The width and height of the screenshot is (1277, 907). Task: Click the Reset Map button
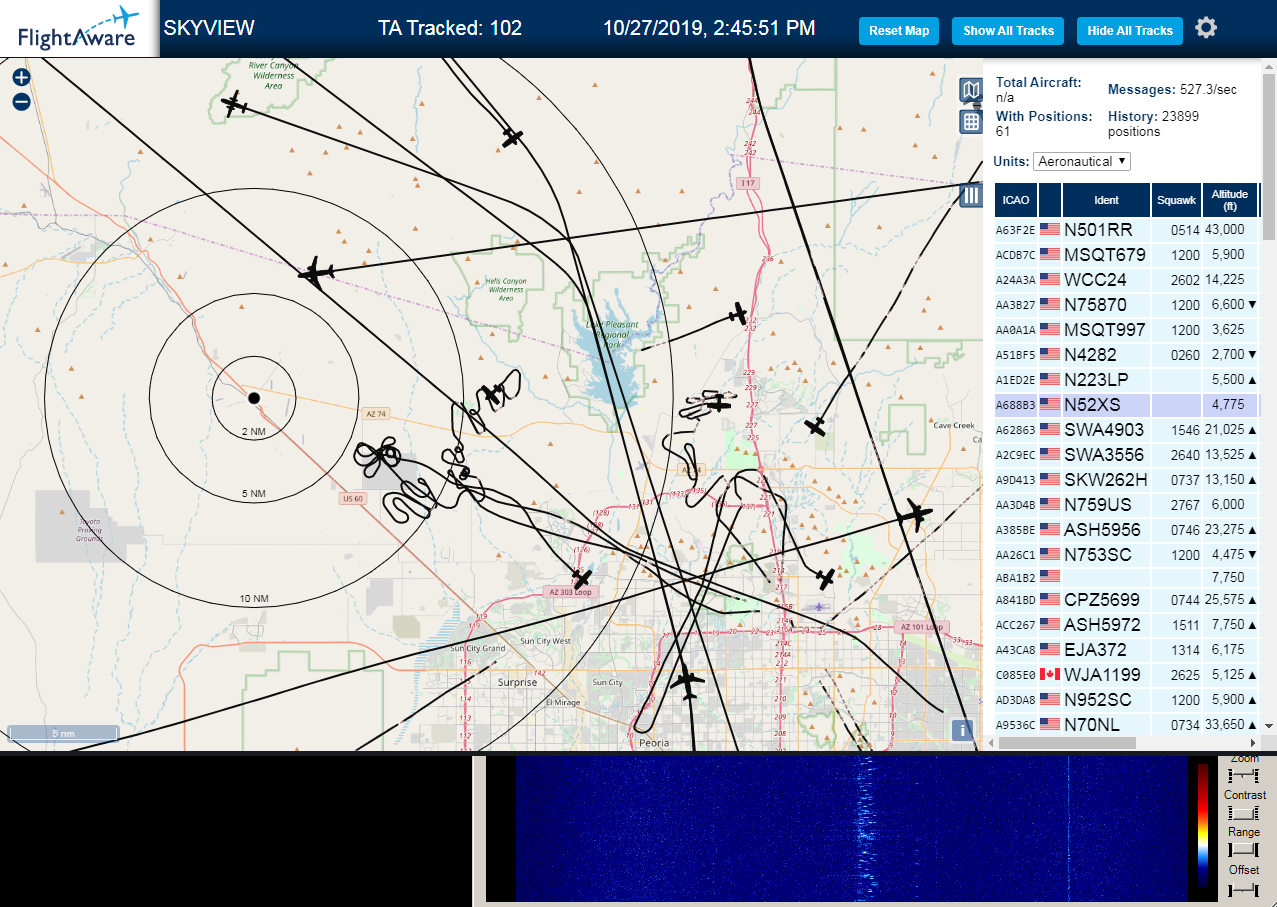point(899,31)
